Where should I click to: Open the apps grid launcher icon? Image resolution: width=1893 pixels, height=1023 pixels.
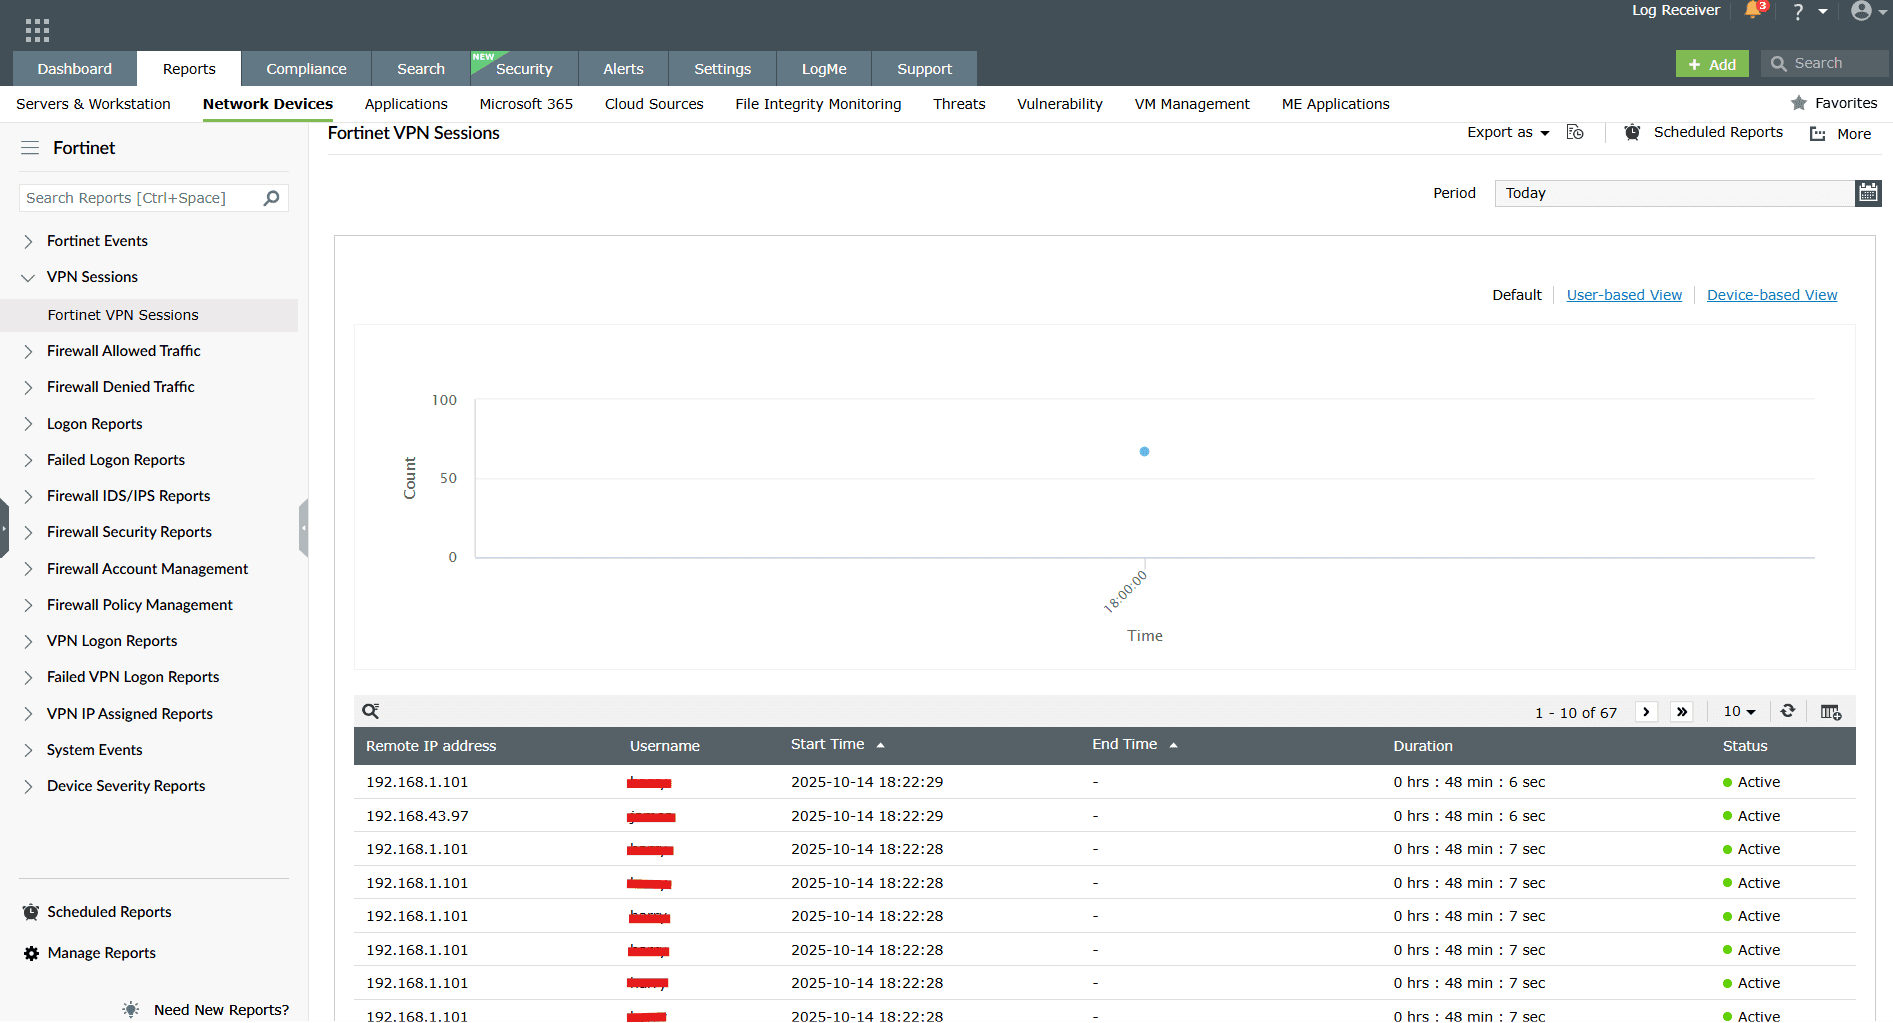[37, 30]
